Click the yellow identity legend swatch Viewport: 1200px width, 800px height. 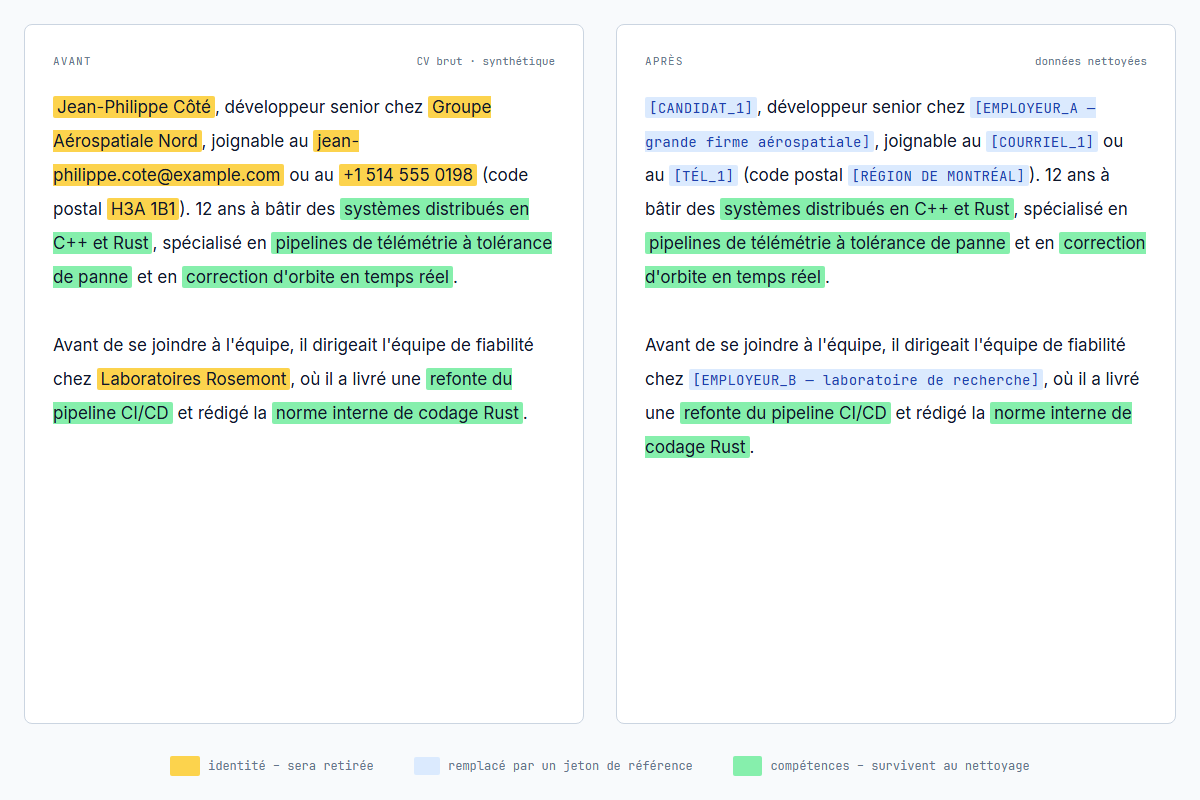pyautogui.click(x=185, y=766)
